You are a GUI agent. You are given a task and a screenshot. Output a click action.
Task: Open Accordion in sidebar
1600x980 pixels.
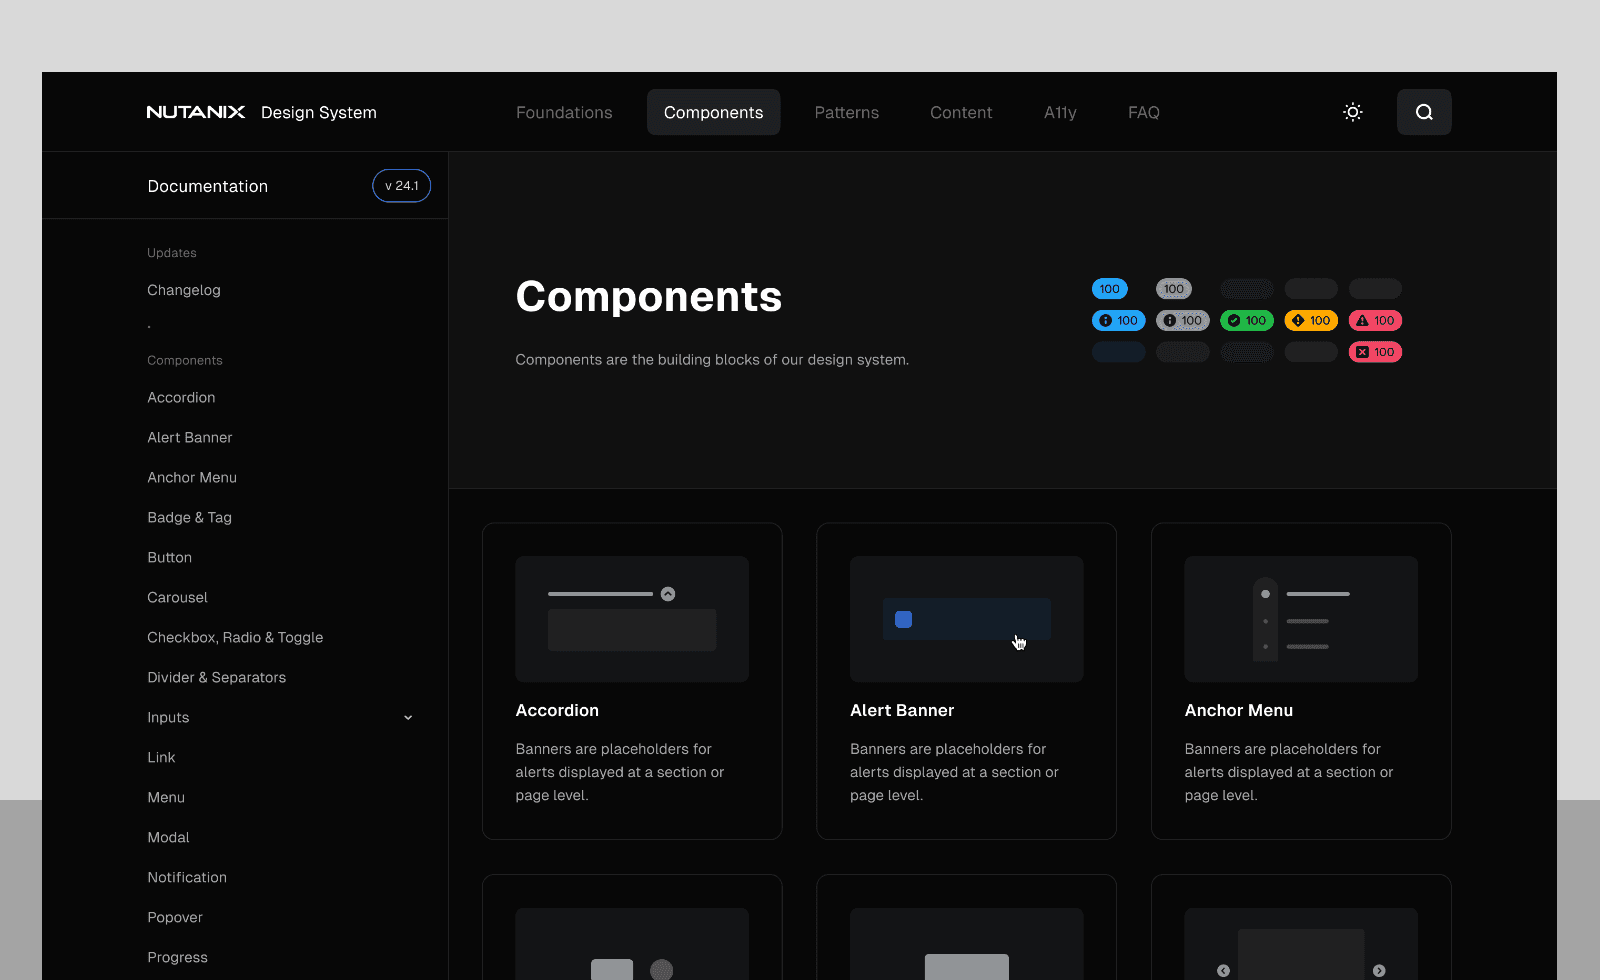coord(181,397)
